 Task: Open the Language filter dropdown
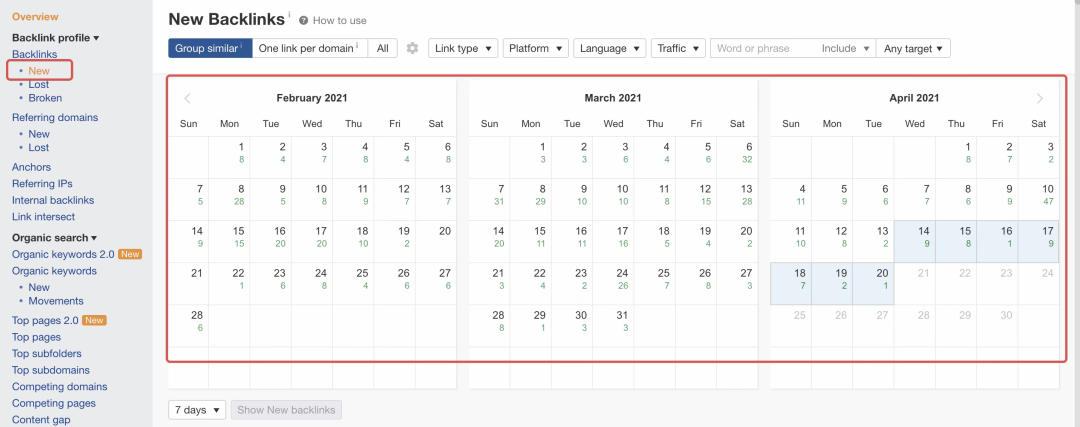click(x=610, y=48)
